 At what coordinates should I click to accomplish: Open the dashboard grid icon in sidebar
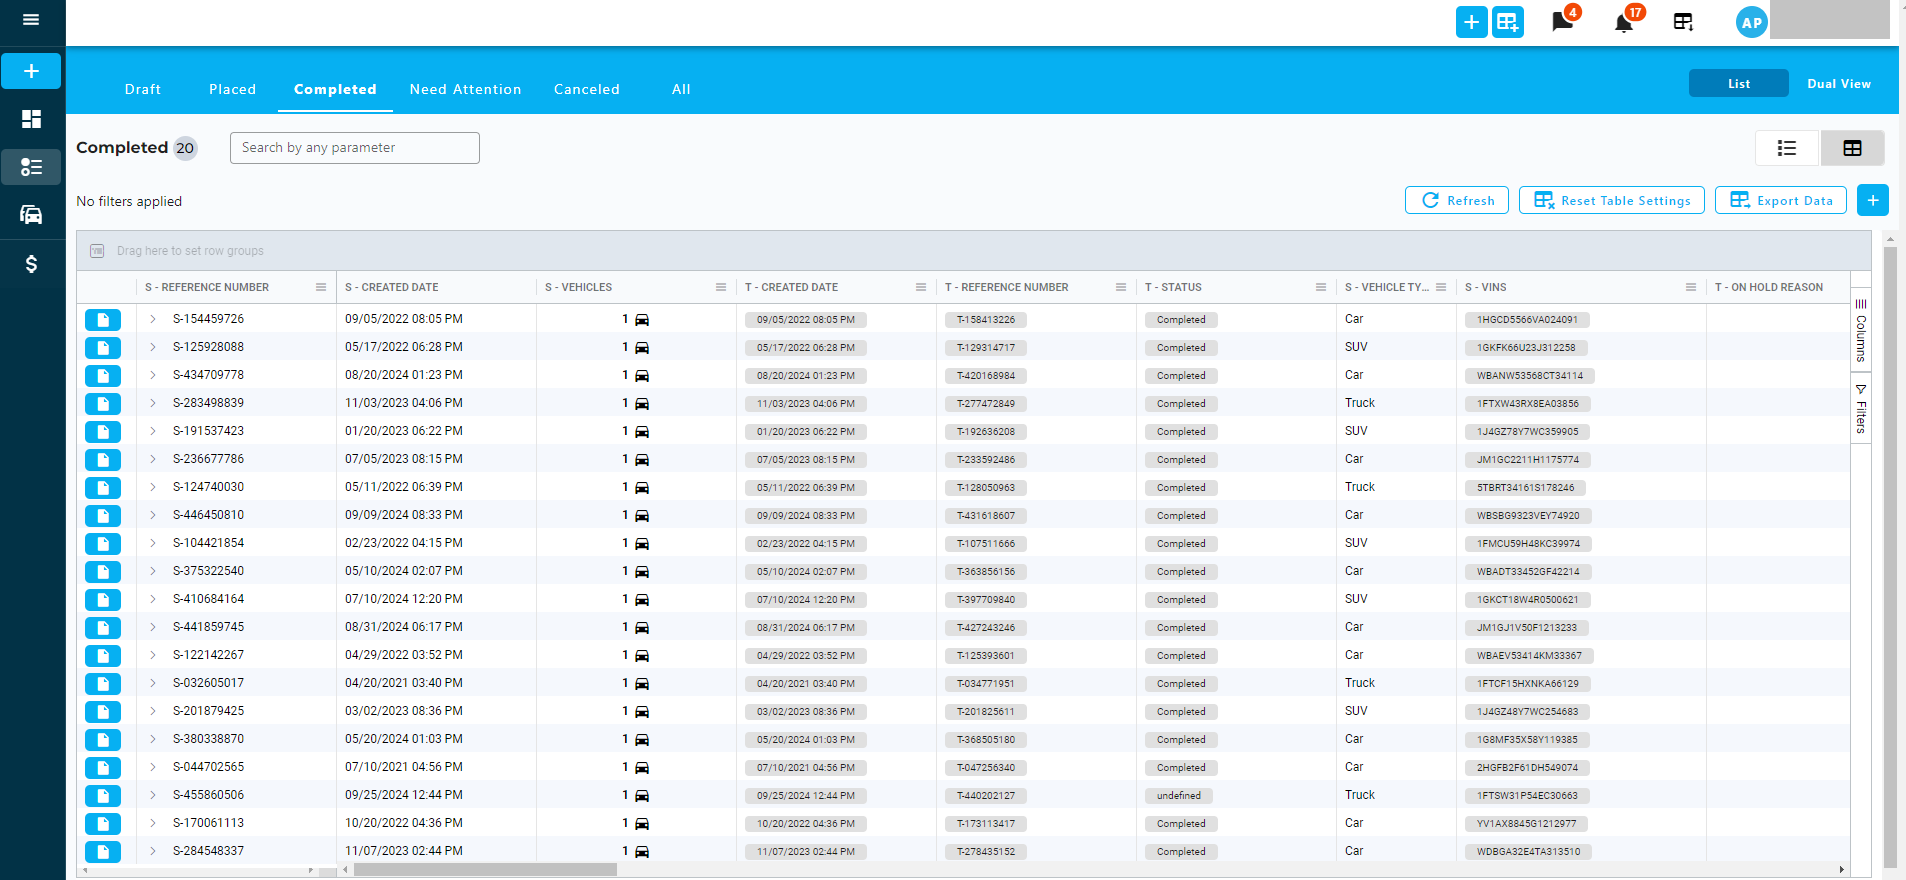click(31, 119)
